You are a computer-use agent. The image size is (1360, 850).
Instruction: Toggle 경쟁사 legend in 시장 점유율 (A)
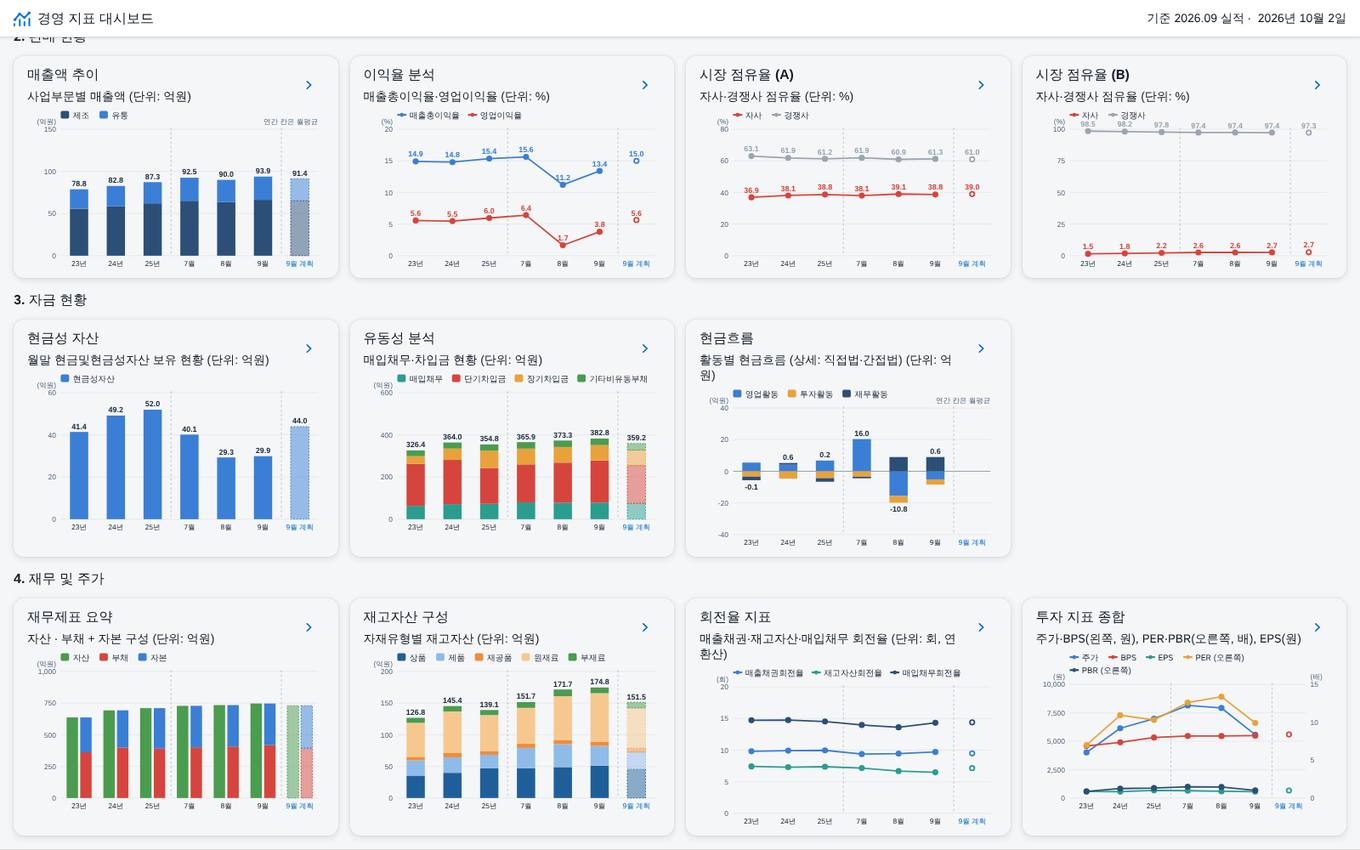(790, 115)
